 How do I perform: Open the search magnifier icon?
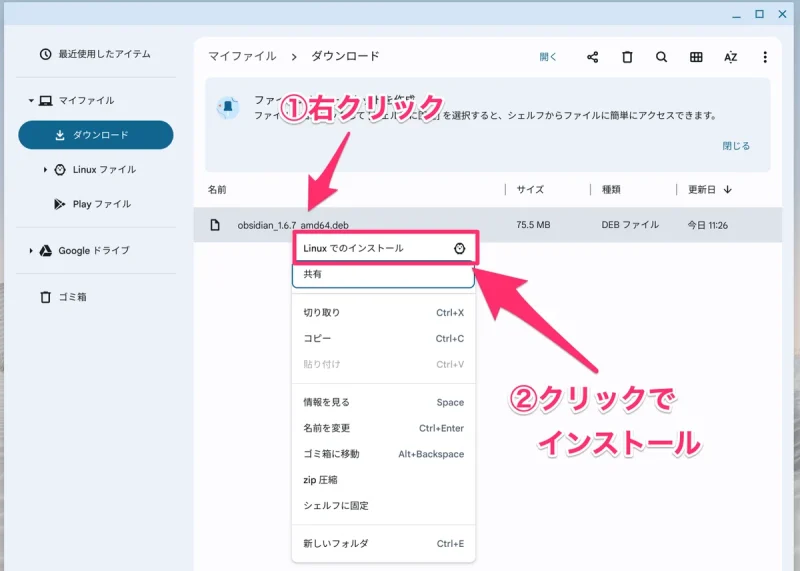tap(661, 57)
